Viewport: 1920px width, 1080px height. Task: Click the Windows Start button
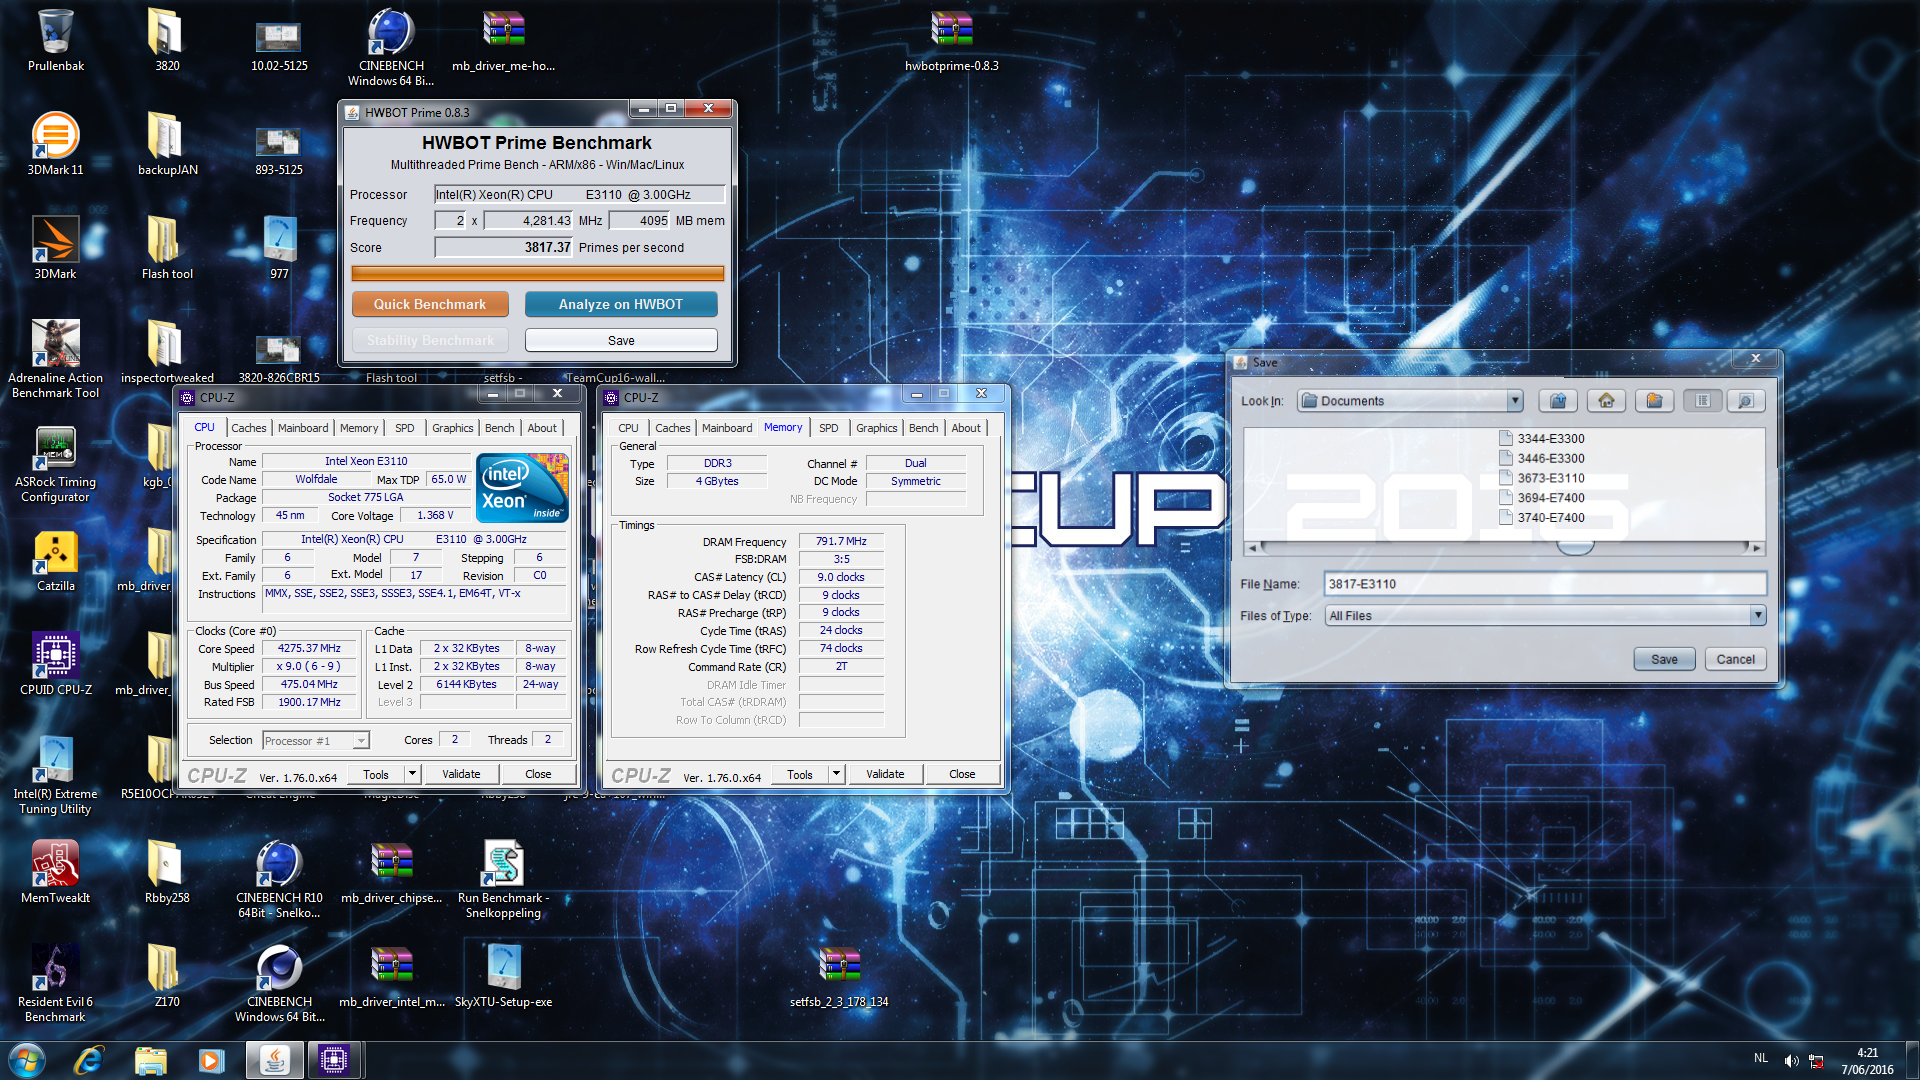(26, 1060)
